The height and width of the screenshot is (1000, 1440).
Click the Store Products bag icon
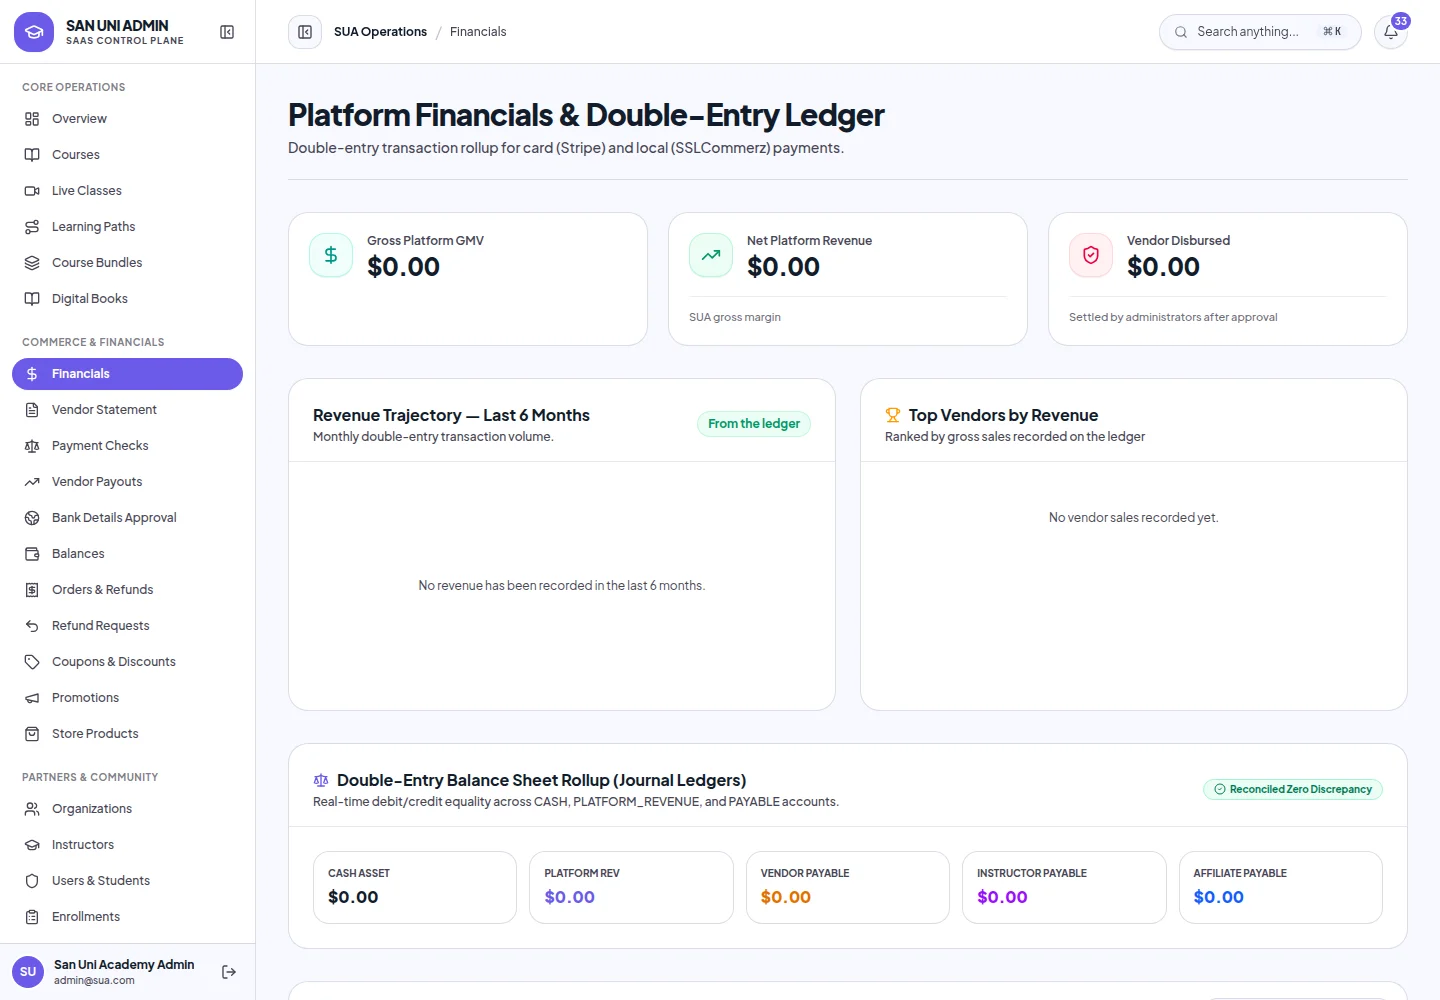(x=32, y=734)
